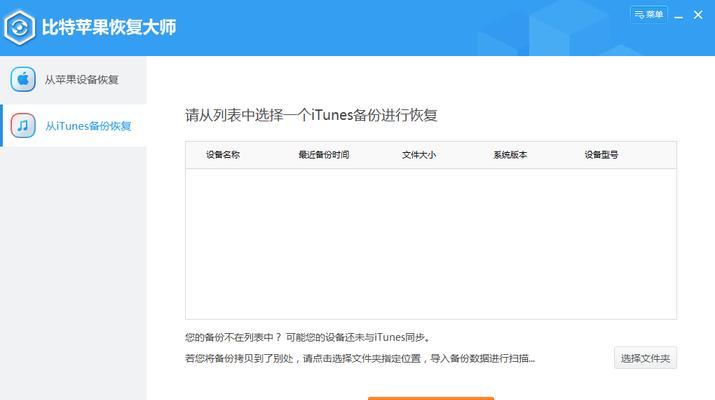Image resolution: width=715 pixels, height=400 pixels.
Task: Click the orange button at bottom
Action: click(x=431, y=398)
